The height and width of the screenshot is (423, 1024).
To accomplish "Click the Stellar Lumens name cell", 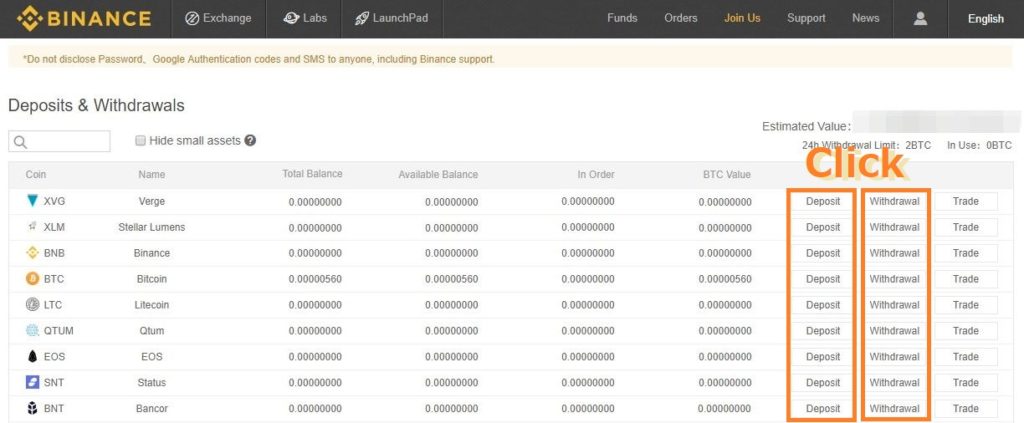I will 152,227.
